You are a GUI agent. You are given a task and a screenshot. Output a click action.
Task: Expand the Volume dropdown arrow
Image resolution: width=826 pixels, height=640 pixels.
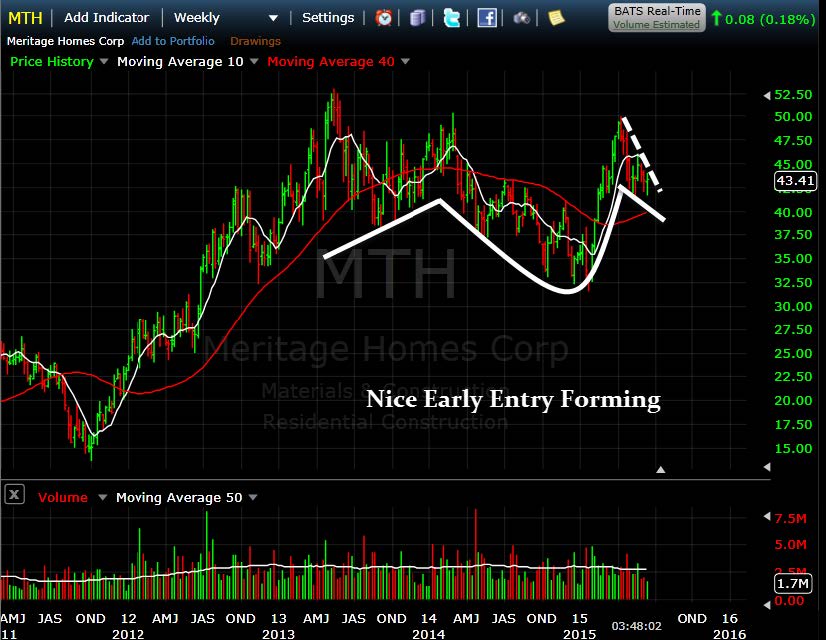(103, 497)
